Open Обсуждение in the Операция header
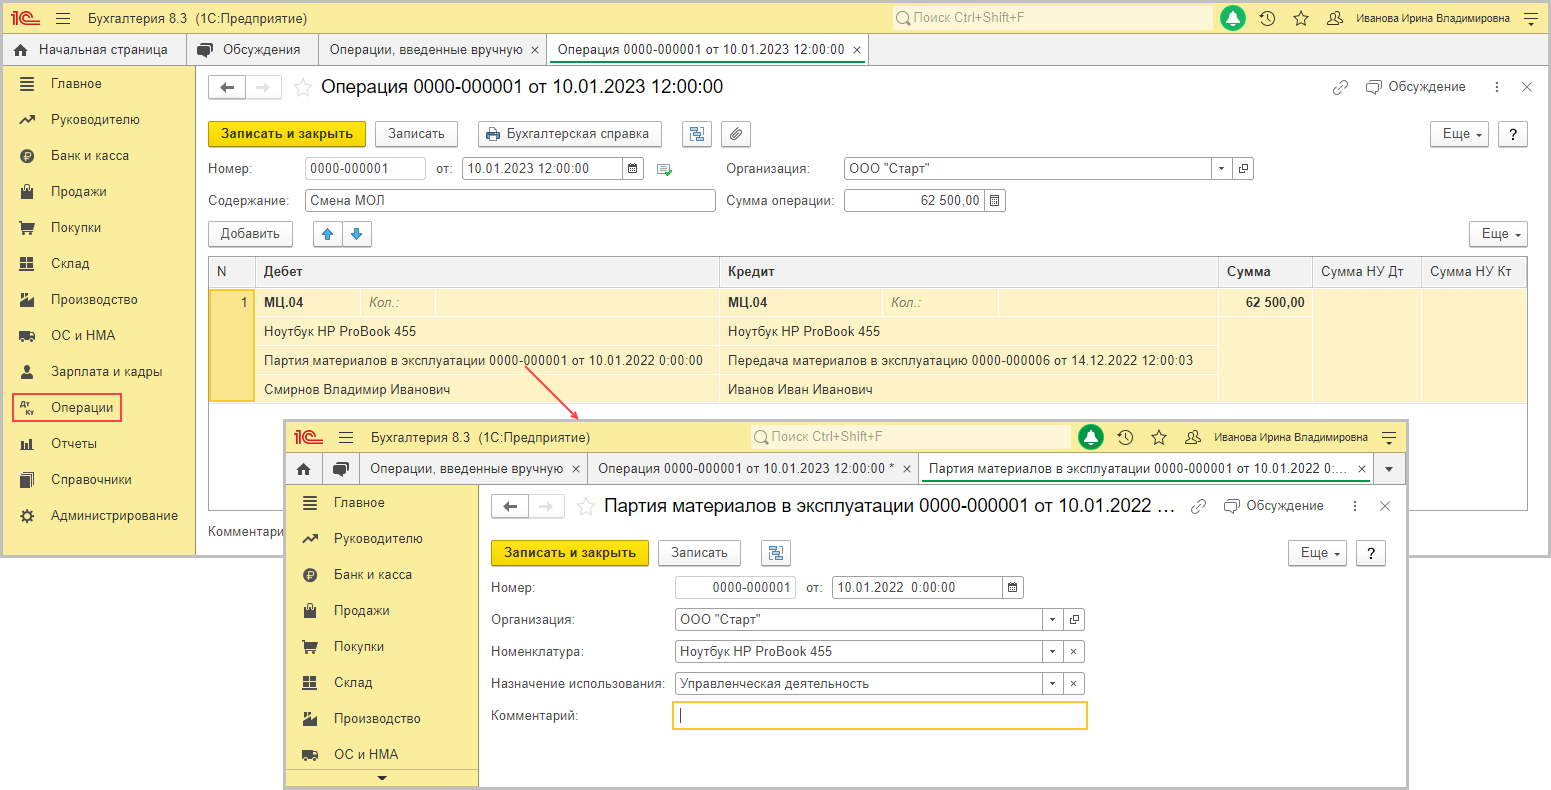This screenshot has width=1551, height=790. [1416, 87]
